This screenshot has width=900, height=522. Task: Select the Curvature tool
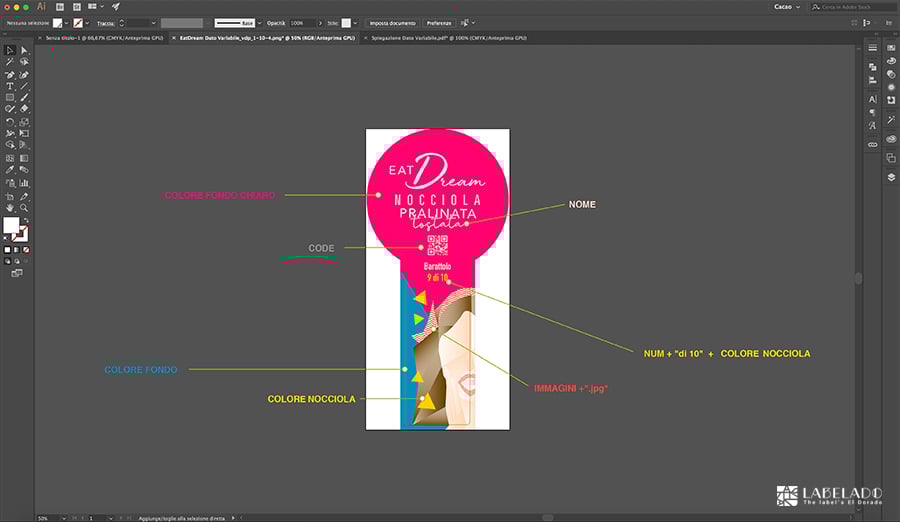coord(24,75)
